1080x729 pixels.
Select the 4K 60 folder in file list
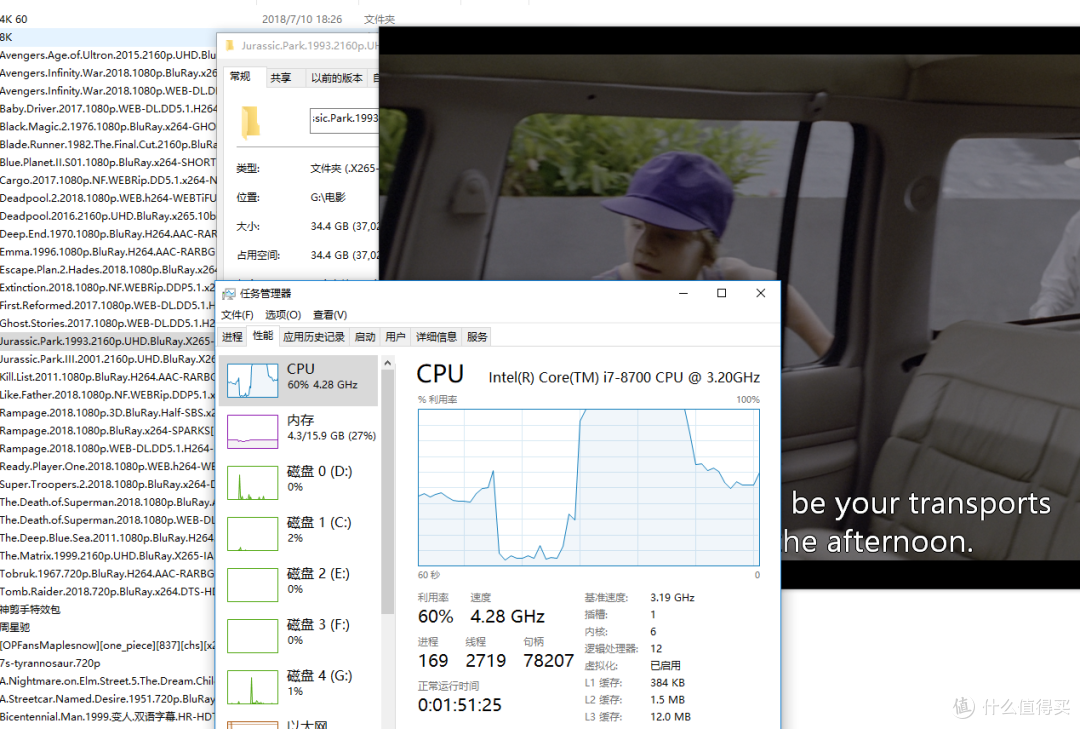(14, 19)
